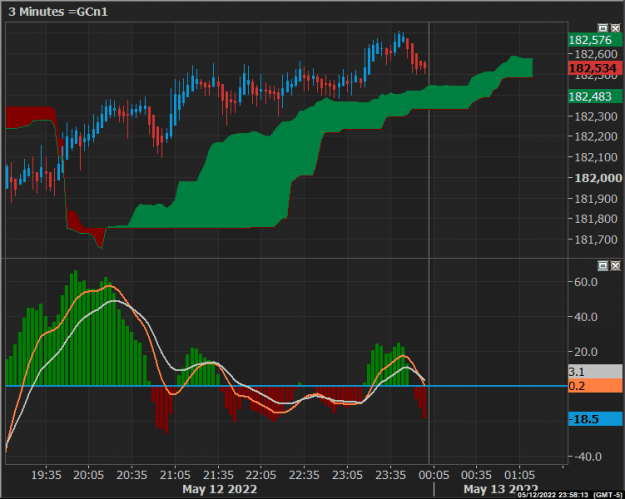Select the green 182,576 price label
625x499 pixels.
coord(595,40)
